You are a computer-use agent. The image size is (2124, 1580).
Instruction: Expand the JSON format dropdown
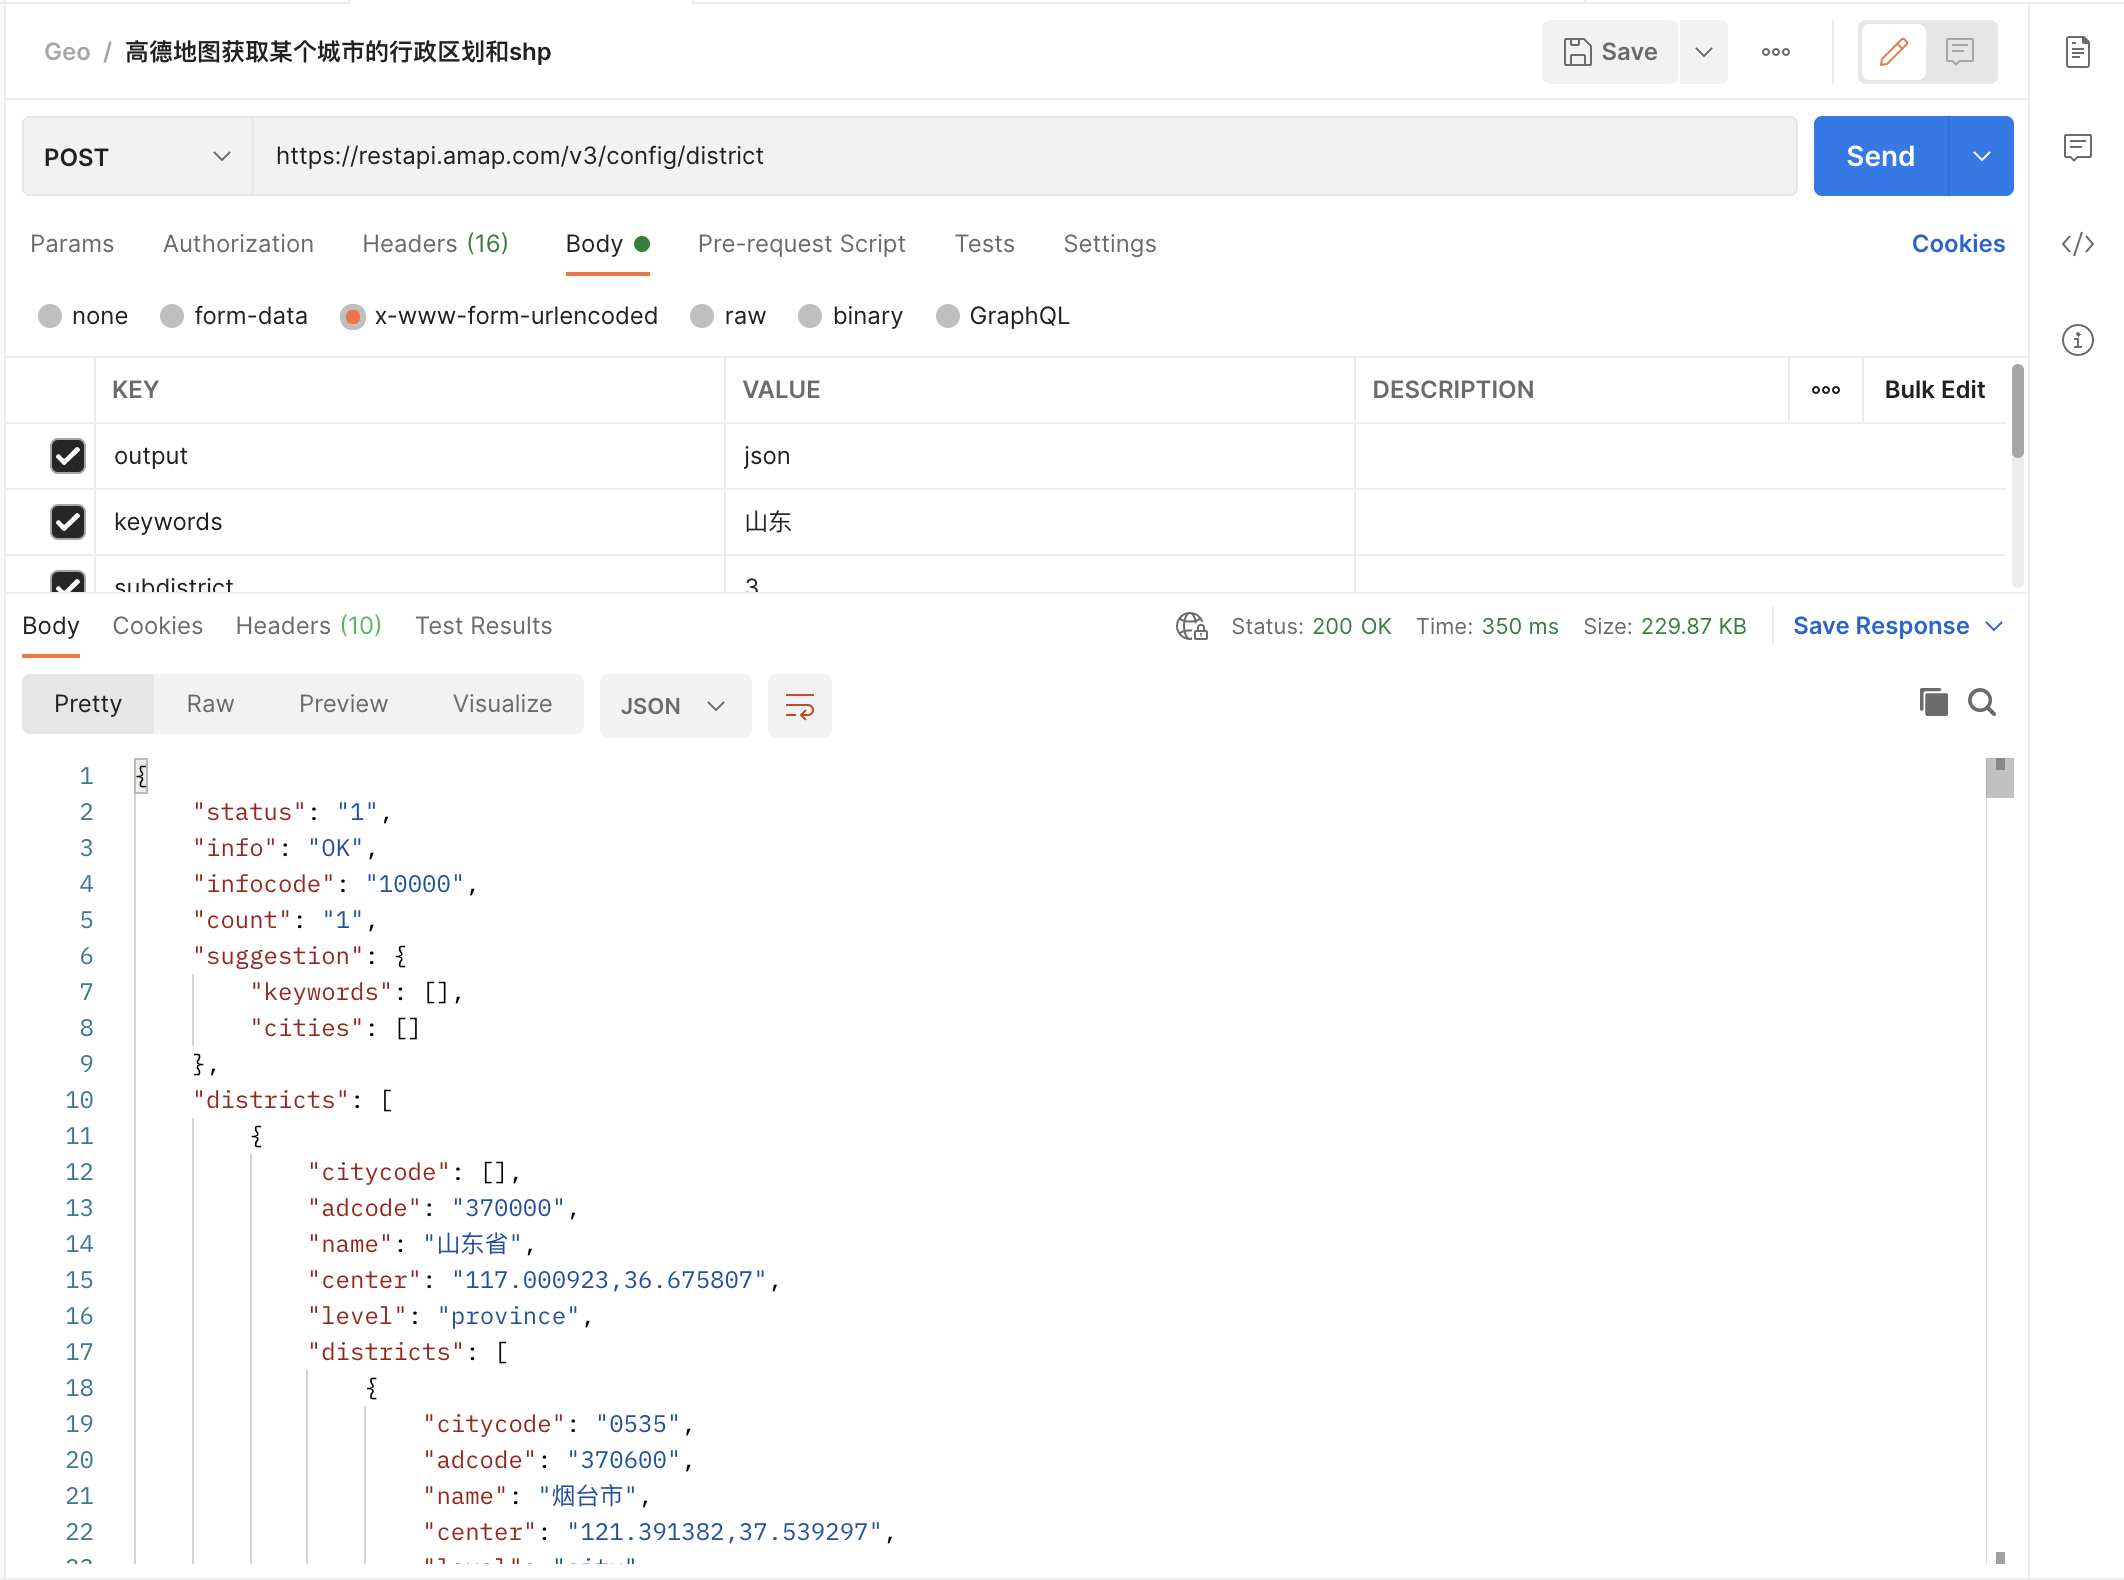point(674,706)
